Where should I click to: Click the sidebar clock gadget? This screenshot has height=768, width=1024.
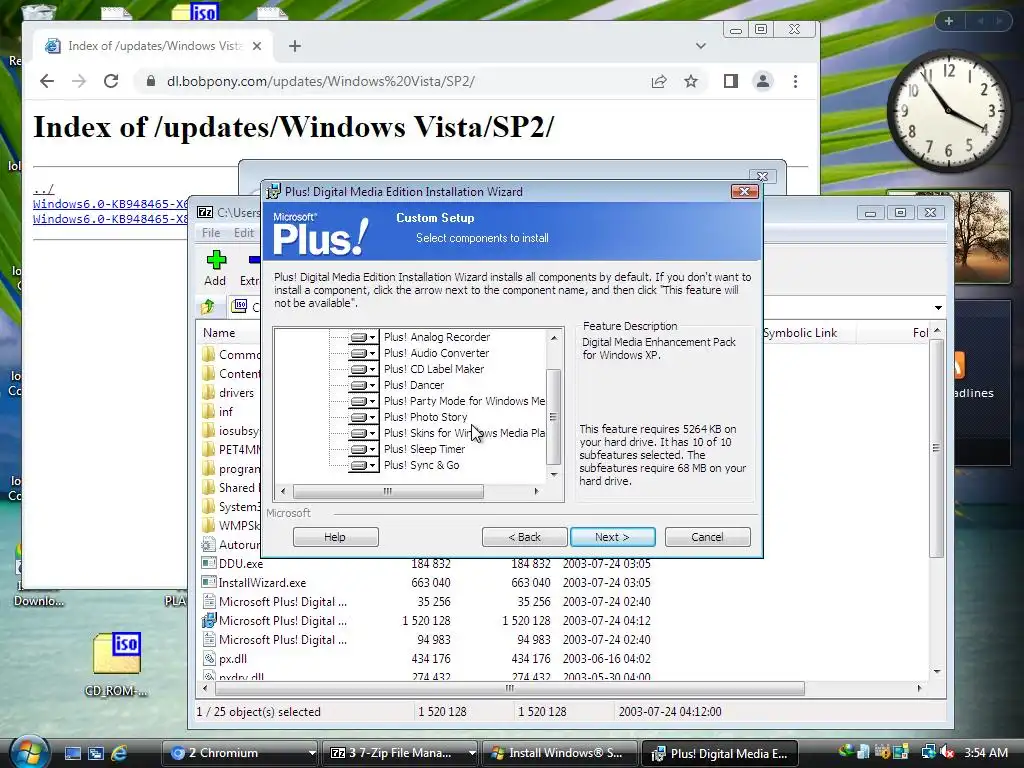pyautogui.click(x=948, y=111)
